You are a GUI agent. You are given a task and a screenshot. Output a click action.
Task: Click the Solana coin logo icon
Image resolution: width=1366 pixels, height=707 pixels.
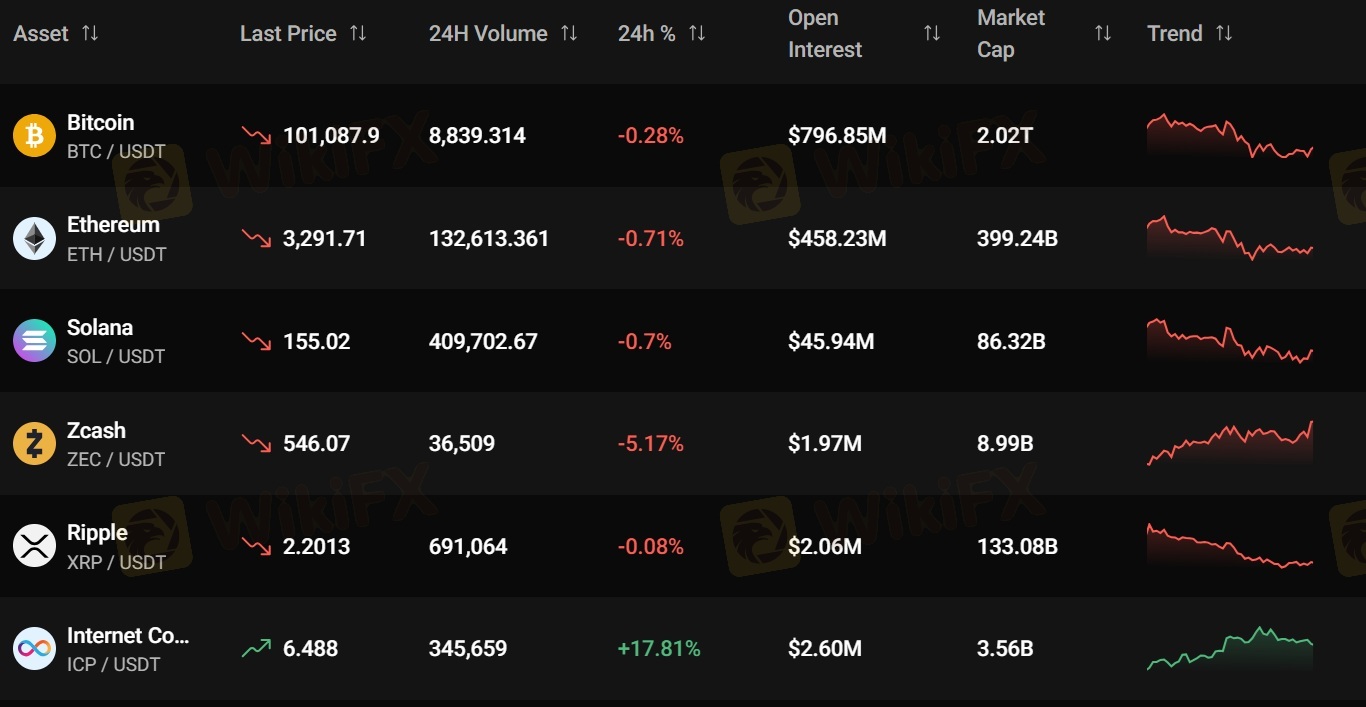[x=34, y=341]
